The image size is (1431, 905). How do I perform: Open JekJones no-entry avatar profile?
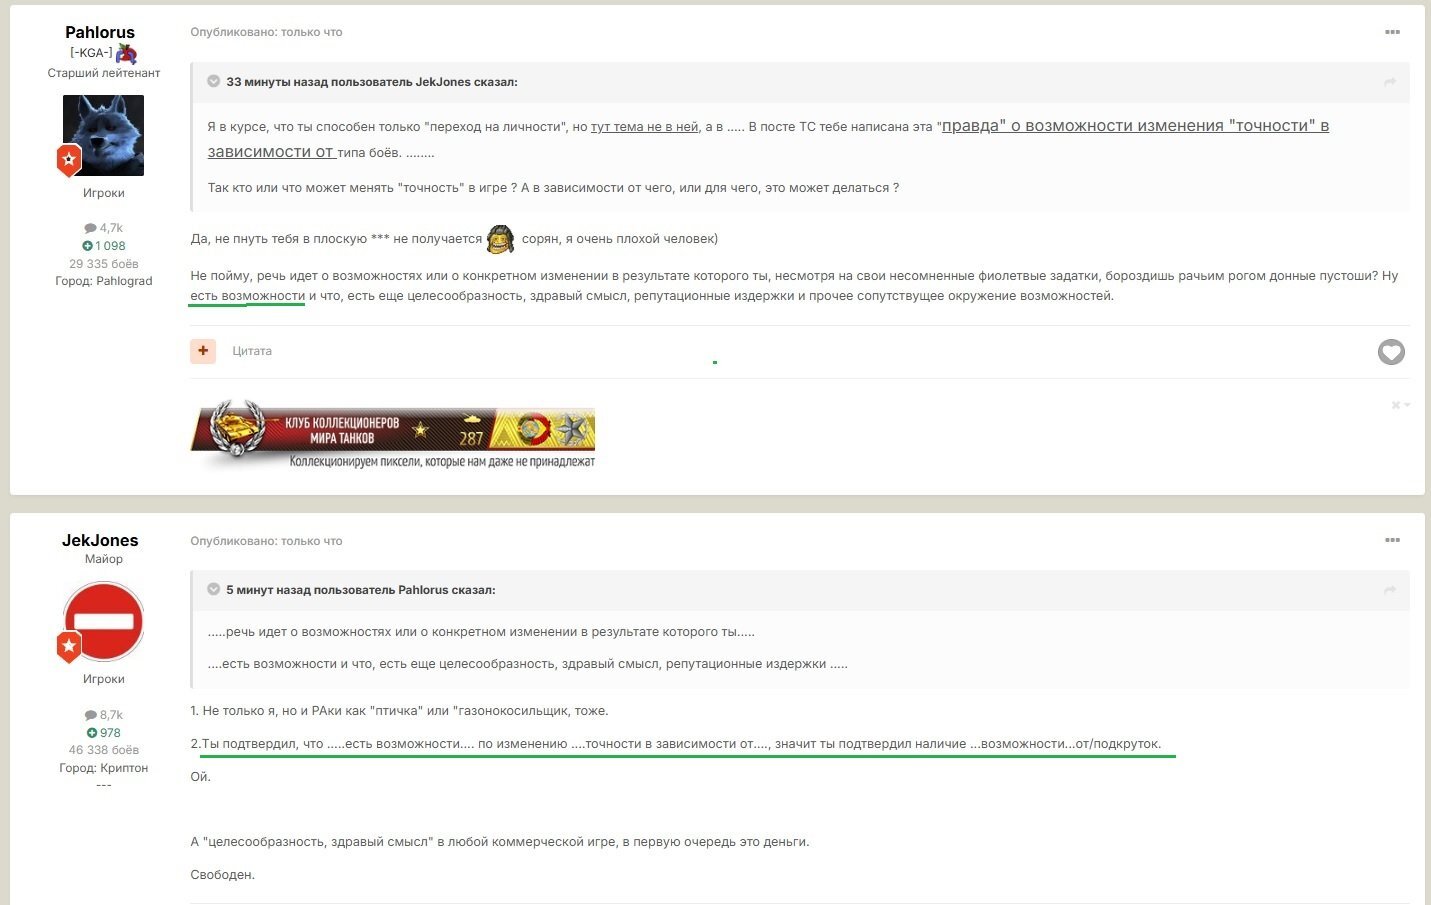[x=103, y=621]
